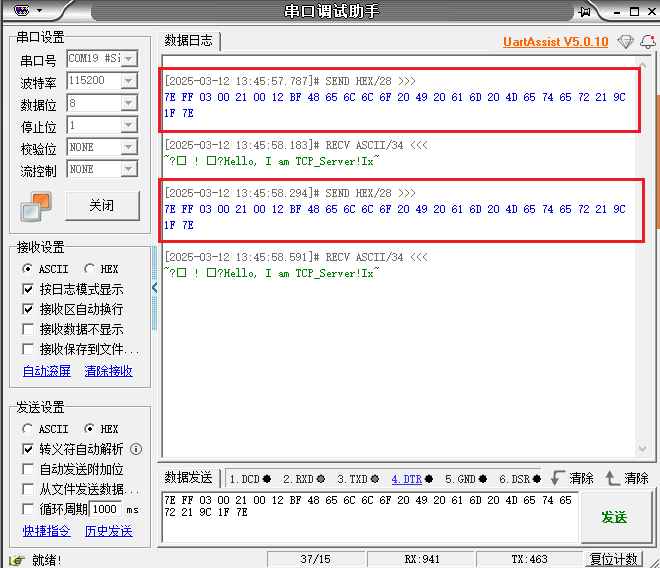Click the clear-down arrow 清除 icon
This screenshot has width=660, height=568.
(558, 478)
